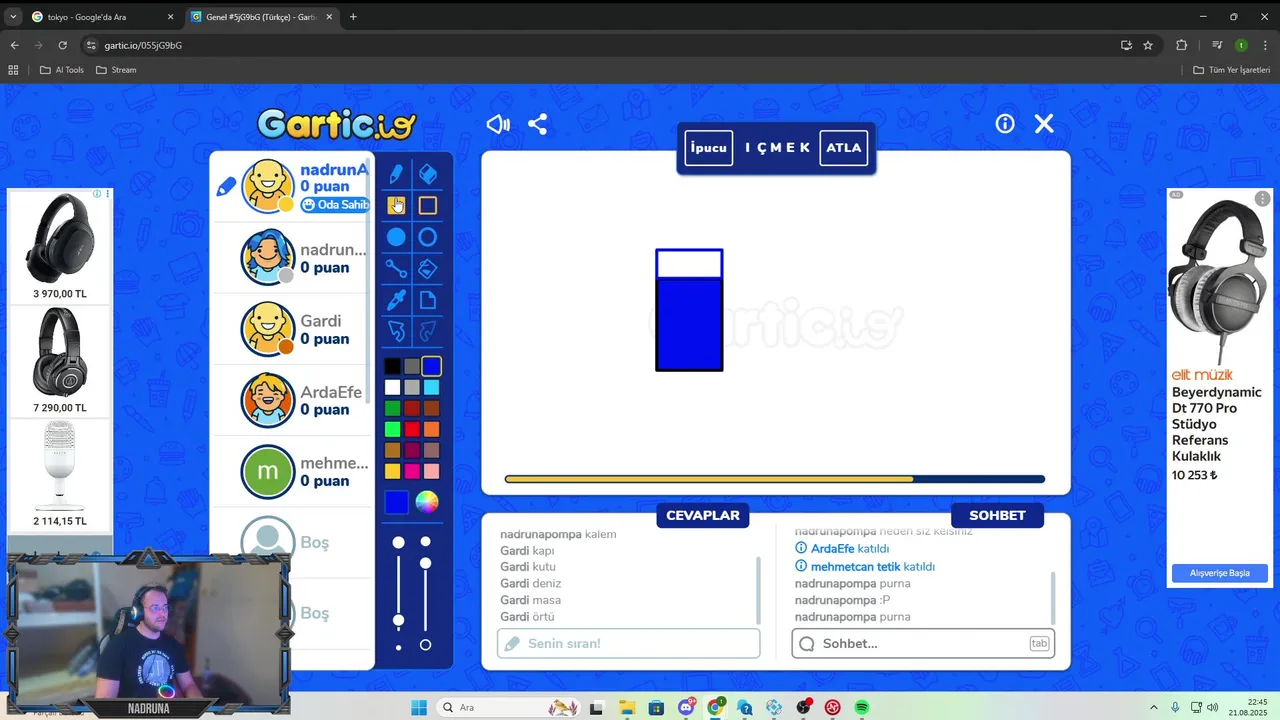
Task: Open the Windows taskbar search box
Action: pyautogui.click(x=508, y=707)
